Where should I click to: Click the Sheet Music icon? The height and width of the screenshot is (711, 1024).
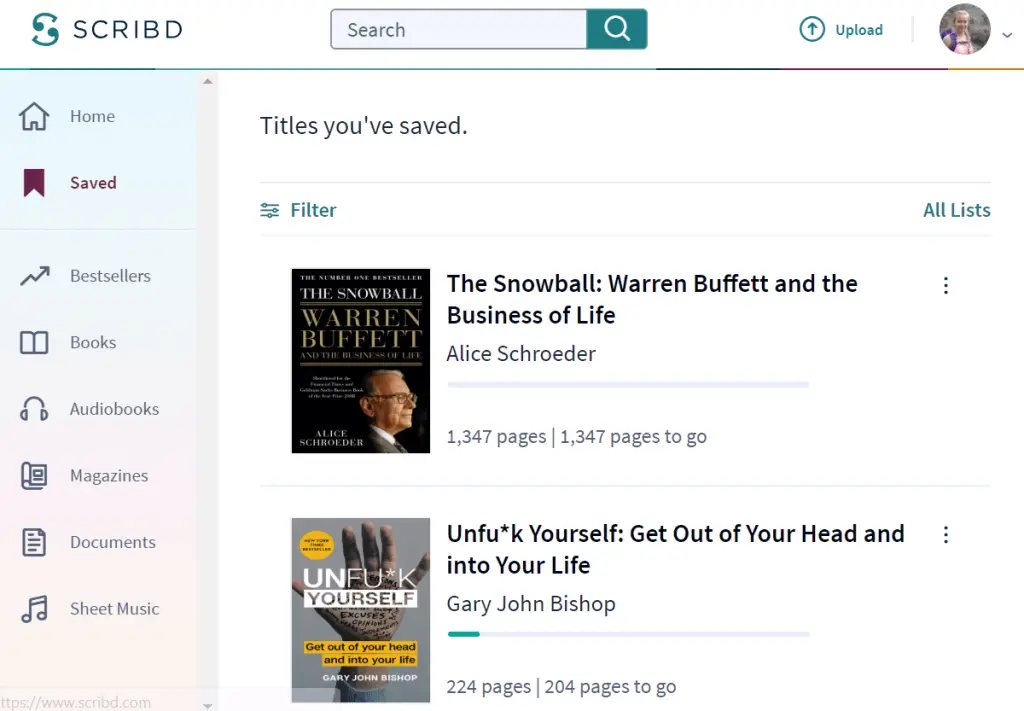tap(33, 608)
